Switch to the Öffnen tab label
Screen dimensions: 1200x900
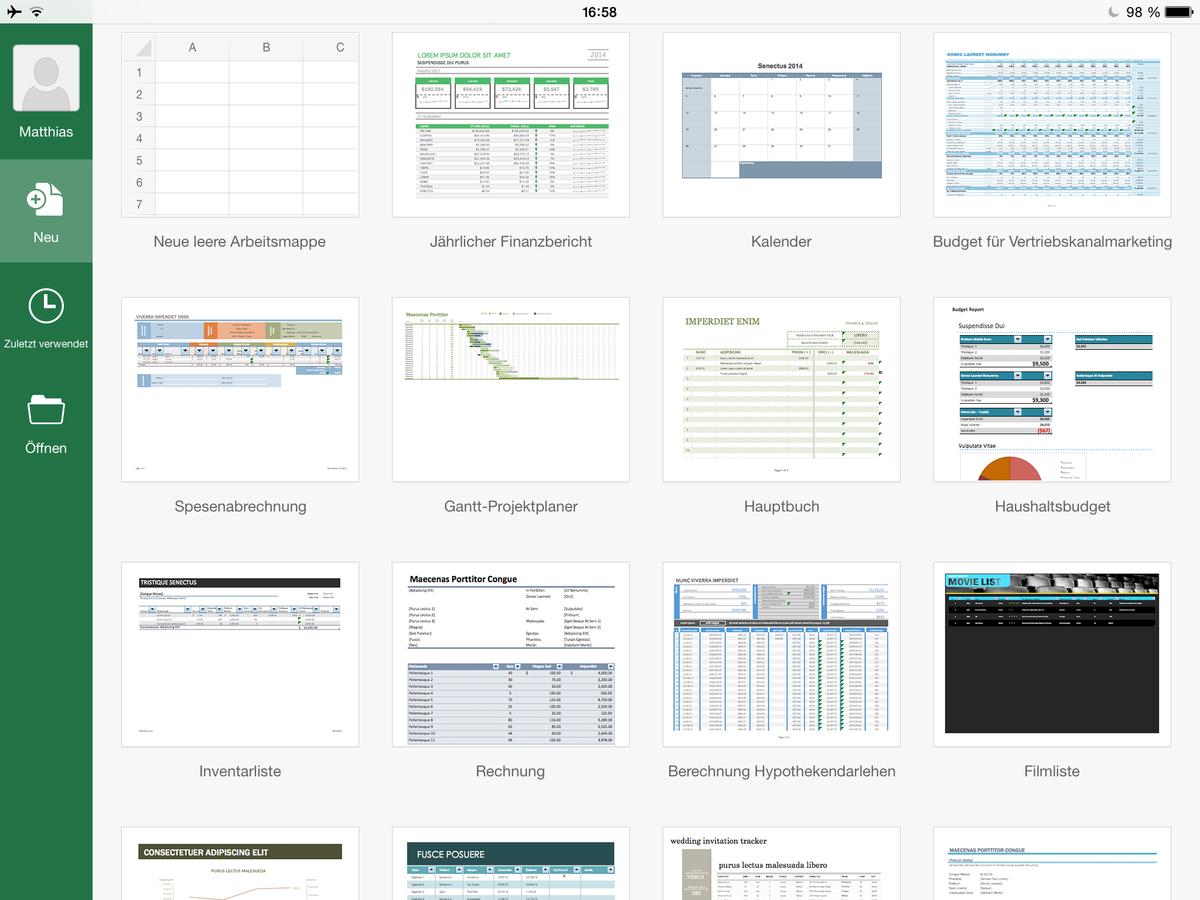(x=46, y=448)
